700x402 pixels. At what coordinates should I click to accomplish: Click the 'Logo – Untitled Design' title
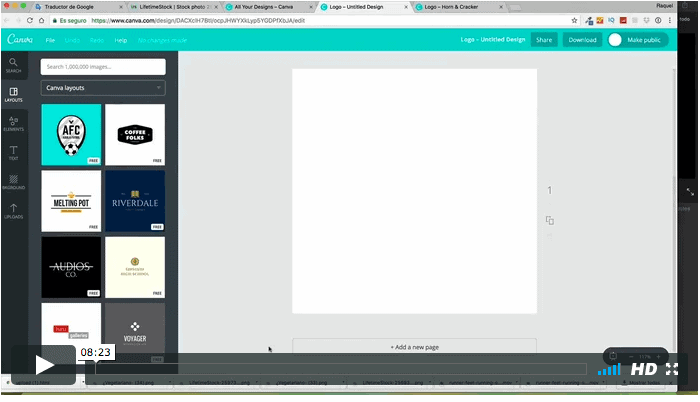(493, 39)
